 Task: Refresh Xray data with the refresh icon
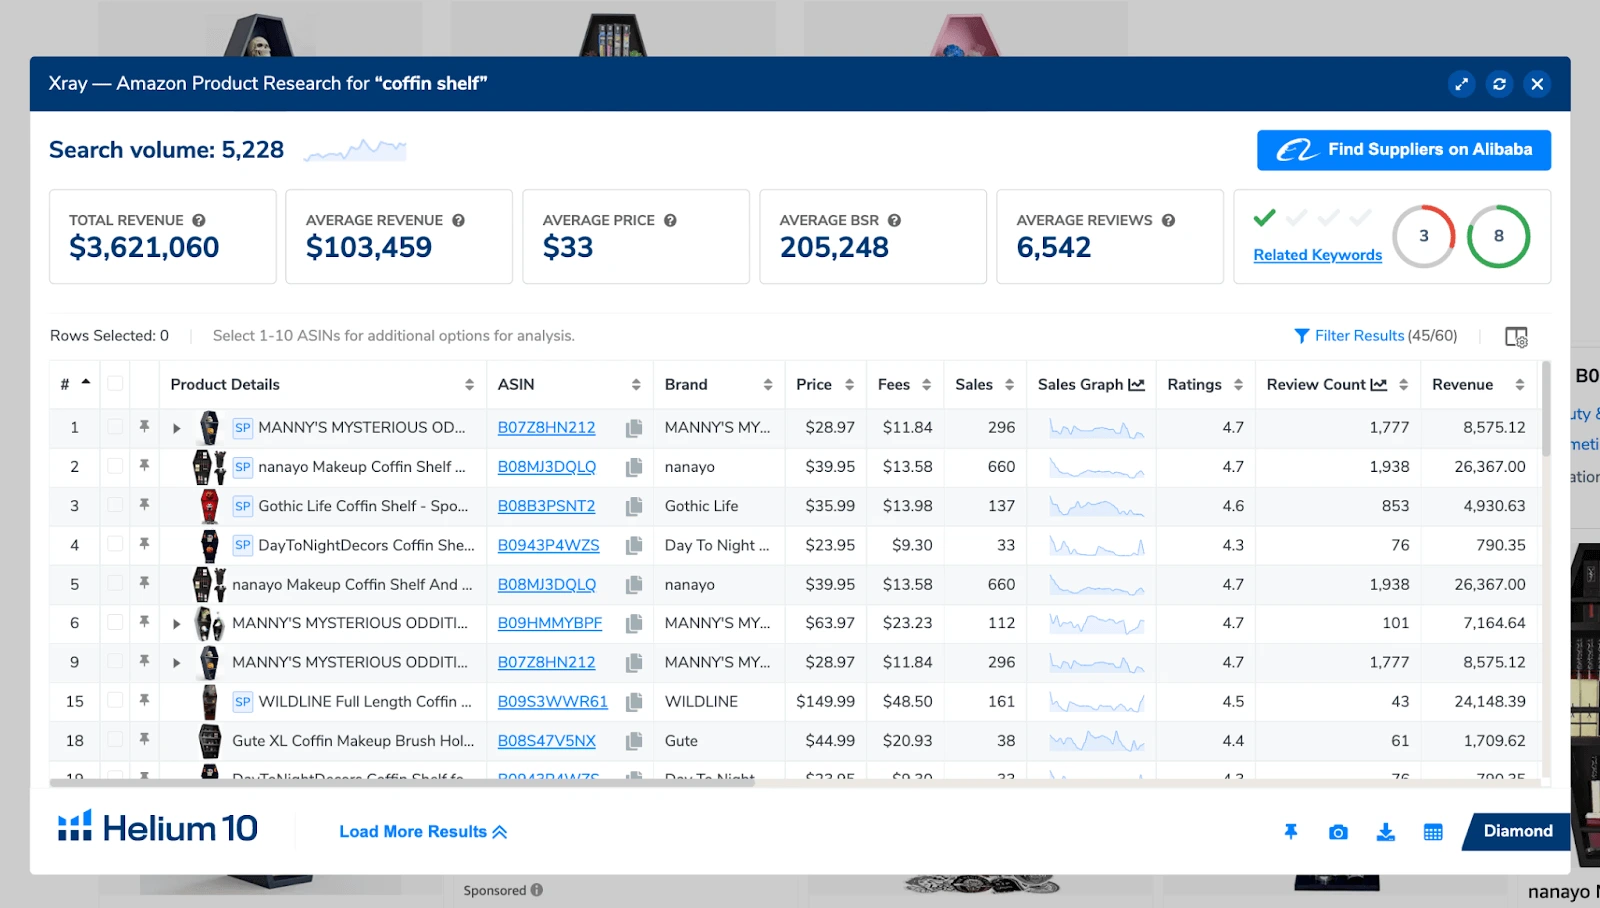point(1498,84)
